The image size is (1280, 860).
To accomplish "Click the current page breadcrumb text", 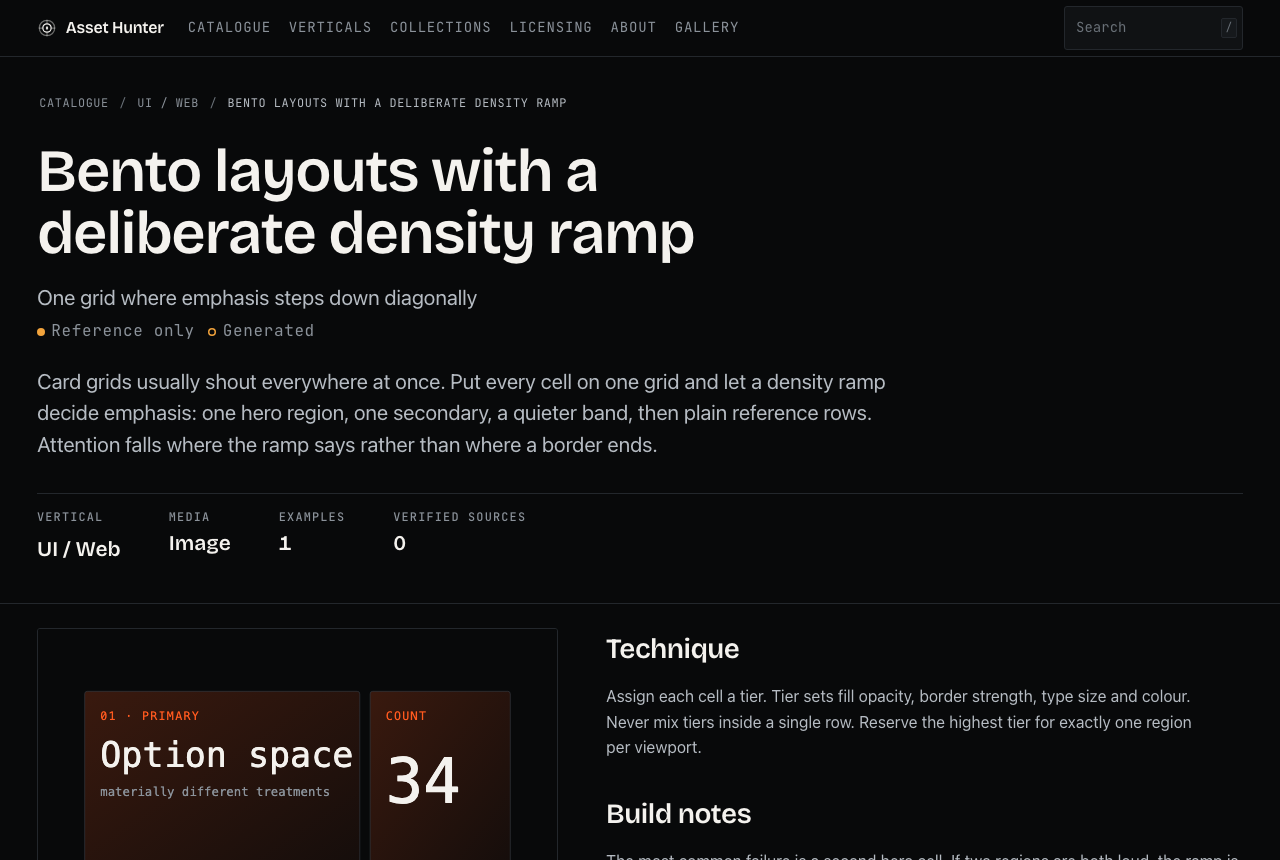I will (397, 103).
